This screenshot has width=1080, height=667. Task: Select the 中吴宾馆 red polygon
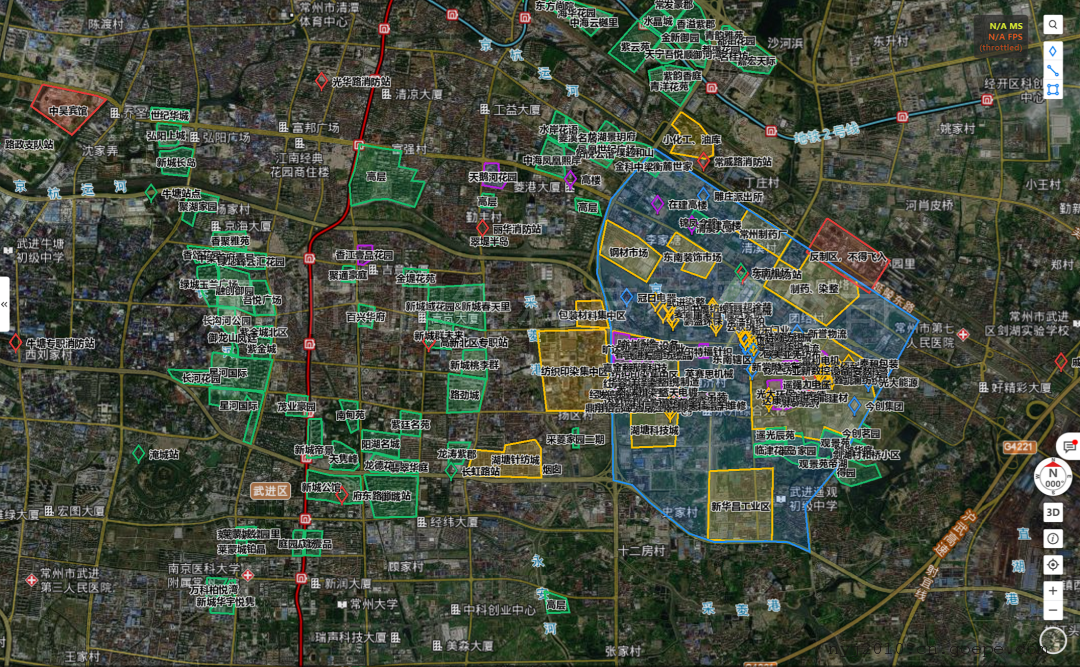67,107
